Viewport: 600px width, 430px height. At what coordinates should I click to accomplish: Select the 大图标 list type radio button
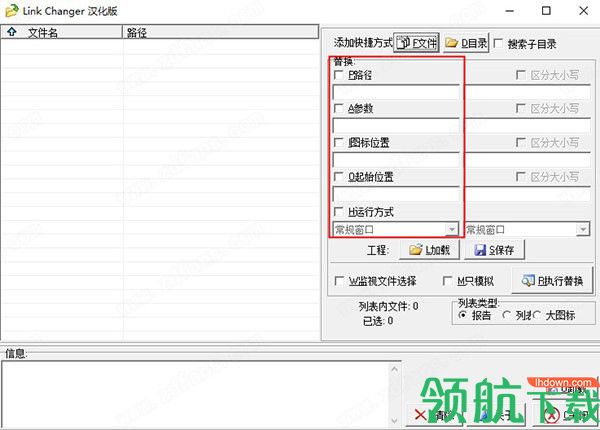click(x=536, y=315)
